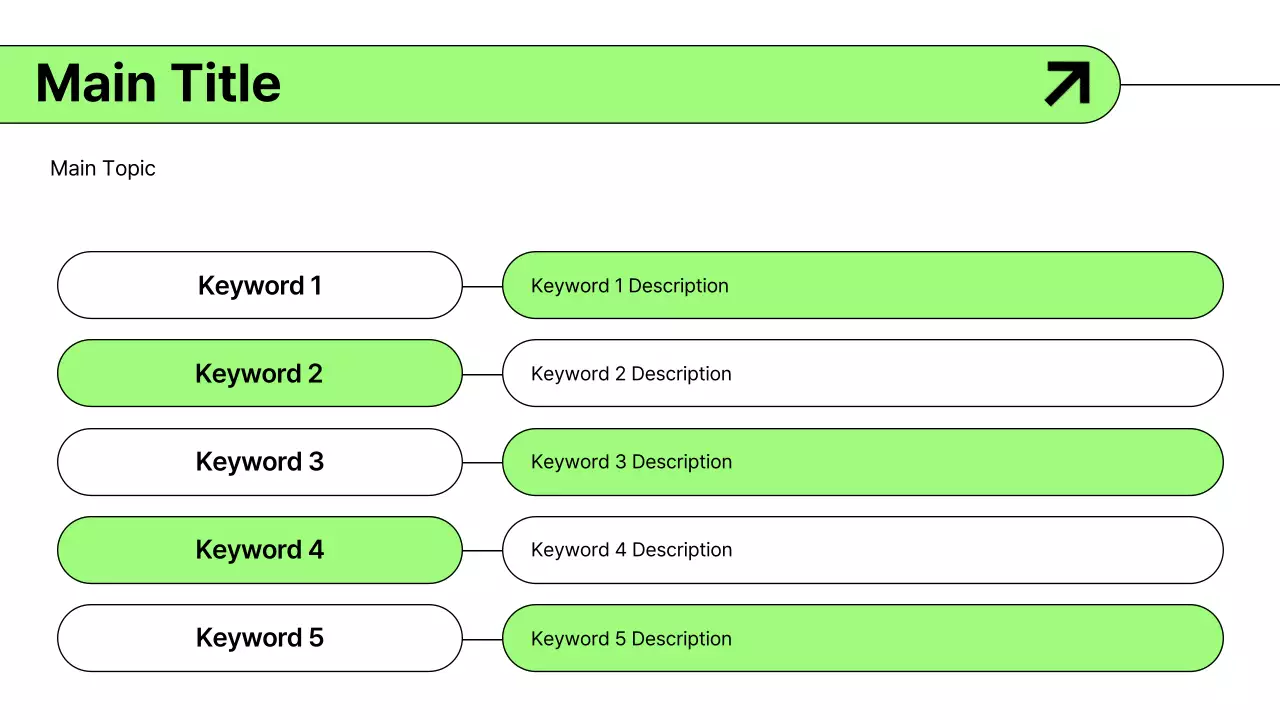Image resolution: width=1280 pixels, height=720 pixels.
Task: Click connector line beside Keyword 4
Action: point(482,551)
